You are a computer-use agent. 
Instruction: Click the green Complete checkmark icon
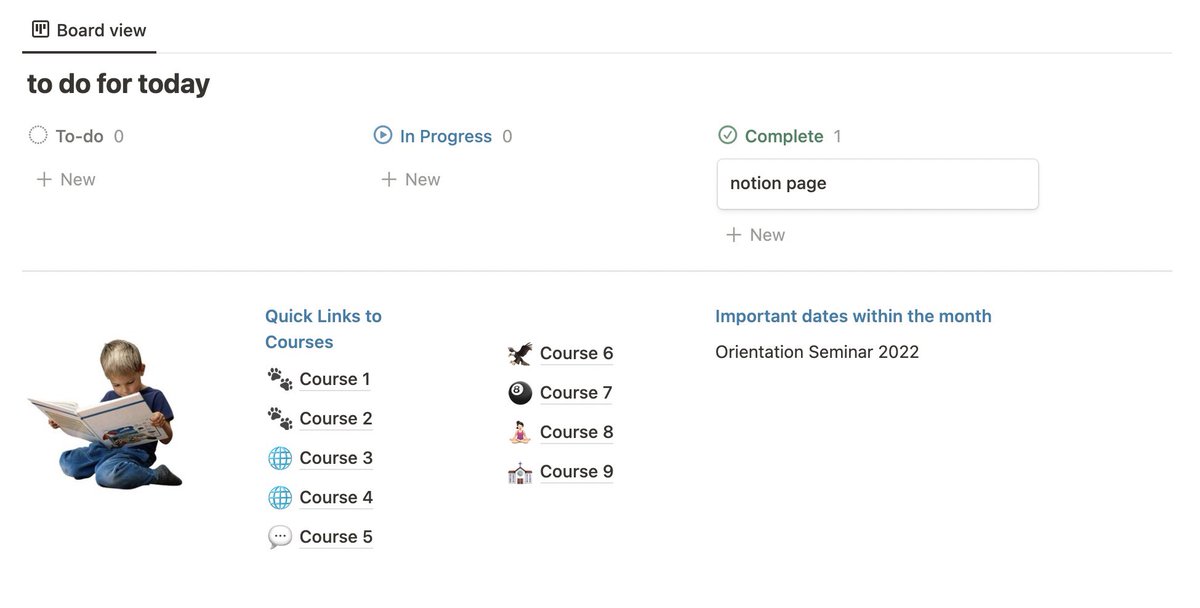click(727, 135)
